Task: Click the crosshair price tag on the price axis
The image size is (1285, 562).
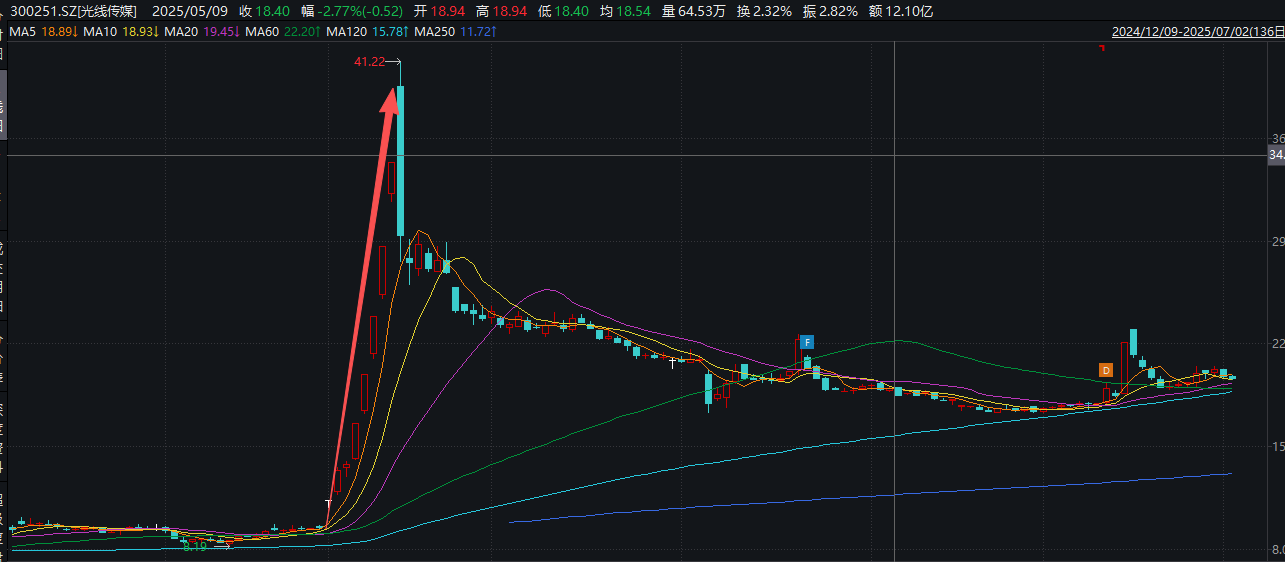Action: (x=1276, y=155)
